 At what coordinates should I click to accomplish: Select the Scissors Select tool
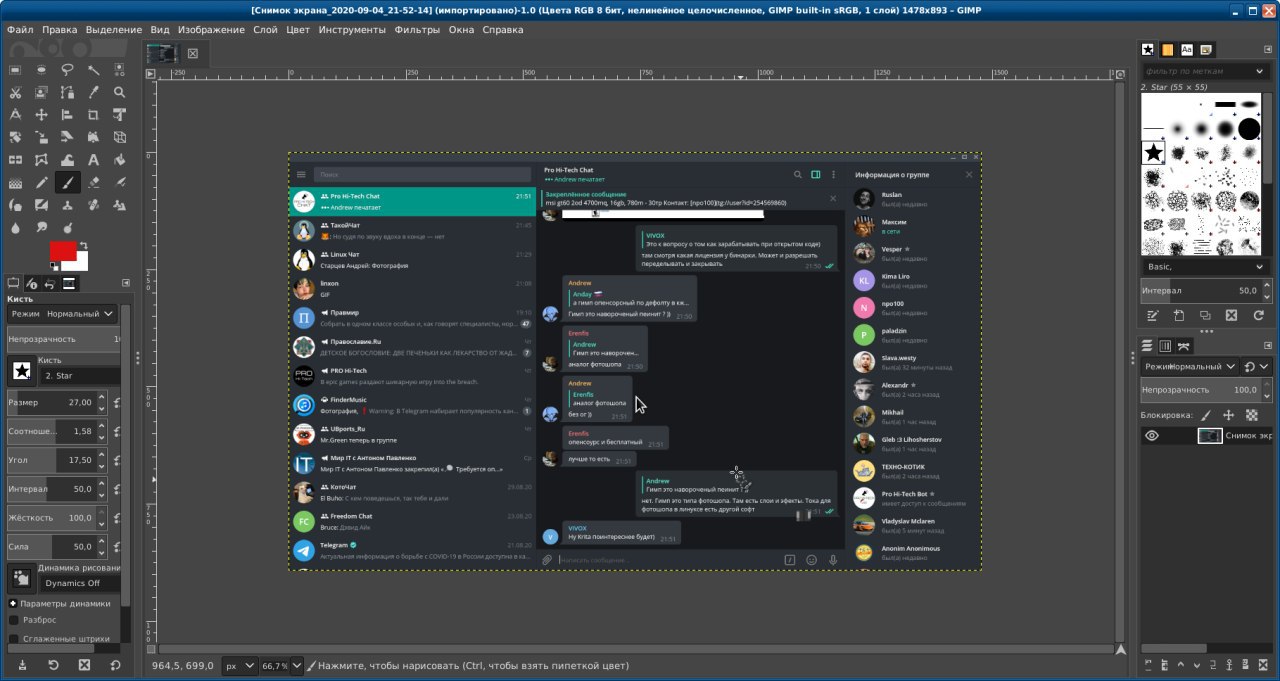pos(15,93)
